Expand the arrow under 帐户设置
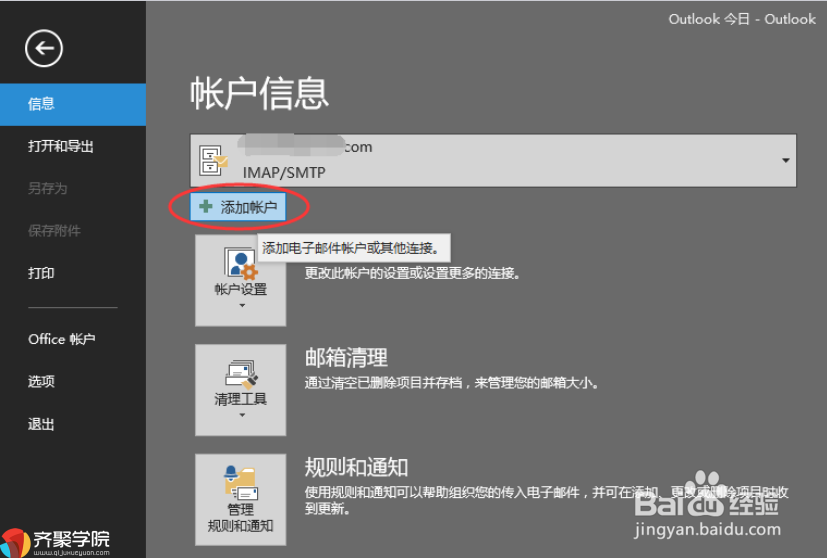827x558 pixels. [x=242, y=306]
